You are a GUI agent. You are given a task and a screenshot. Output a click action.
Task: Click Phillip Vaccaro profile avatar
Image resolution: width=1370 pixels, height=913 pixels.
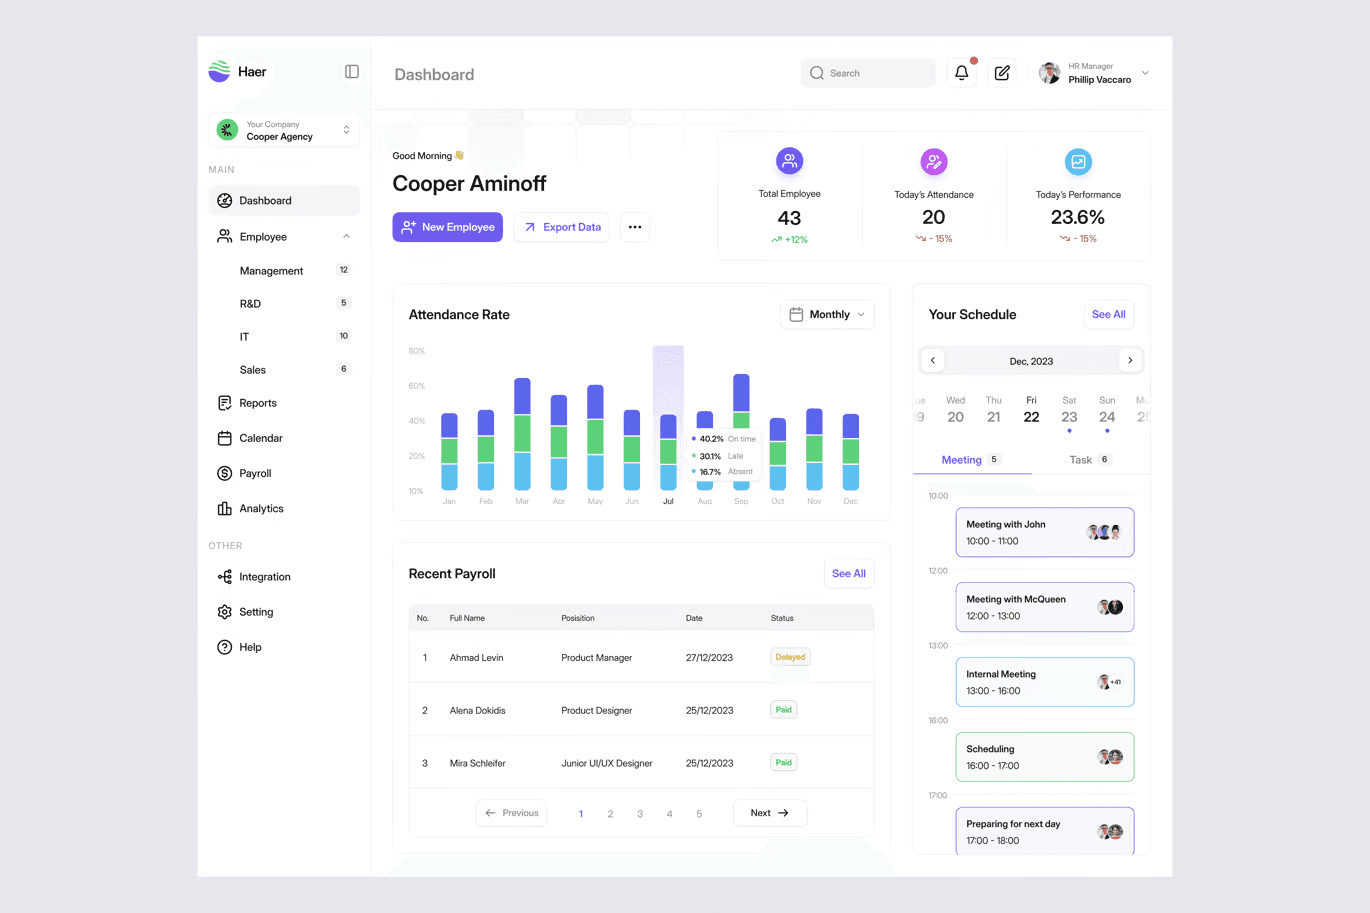point(1049,73)
